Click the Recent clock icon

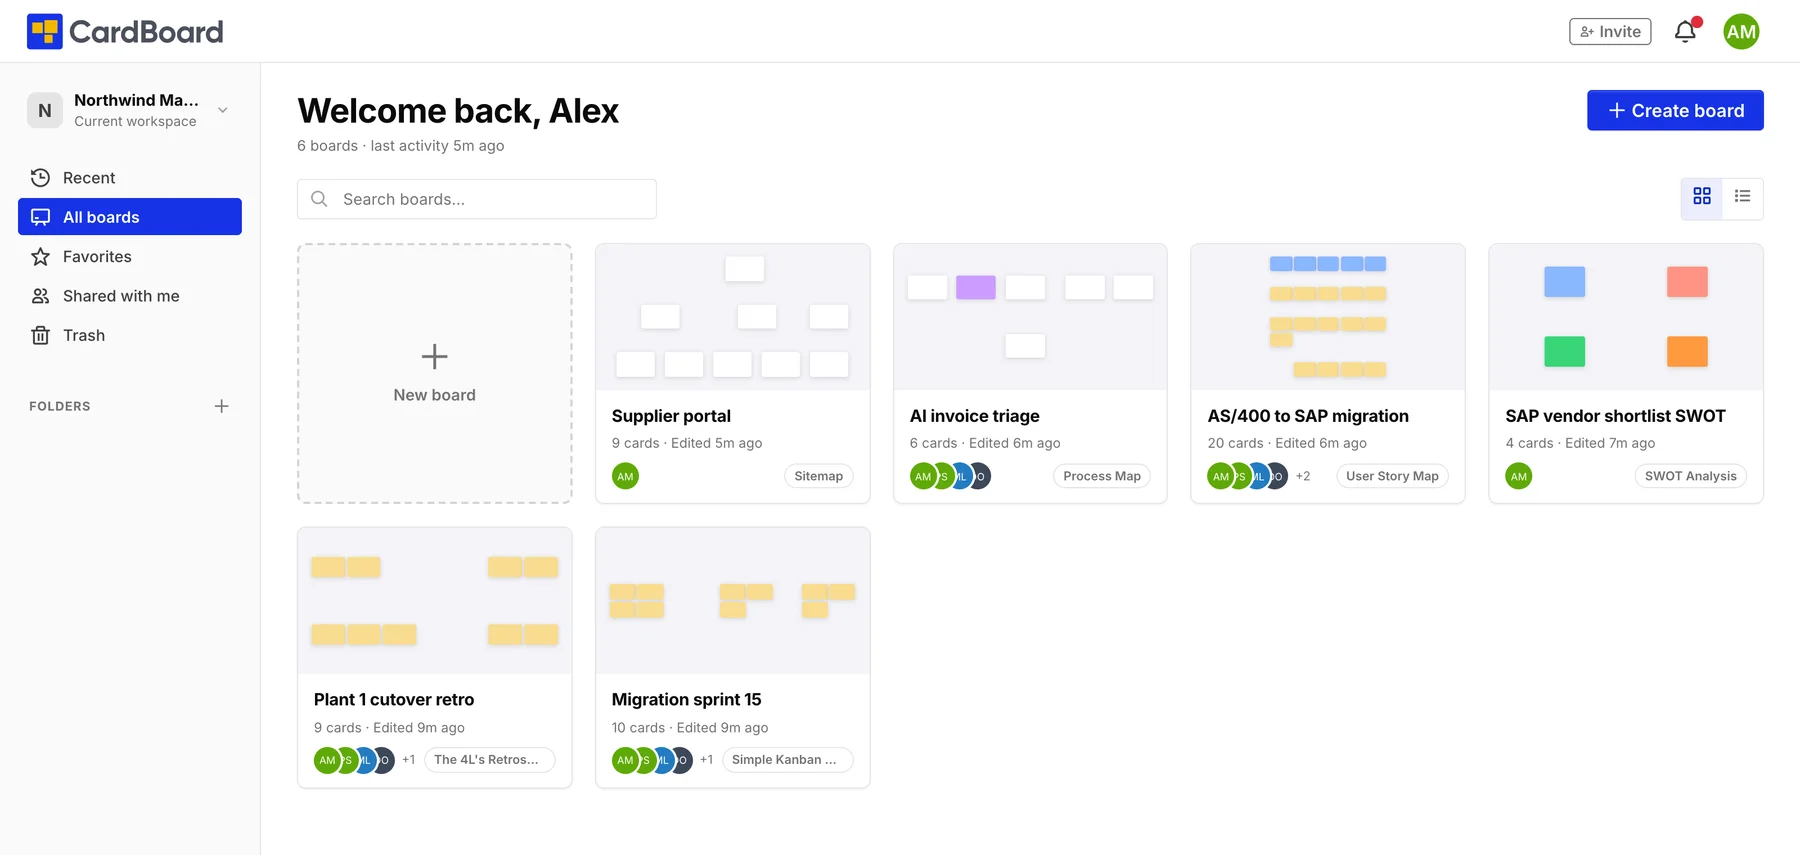(40, 178)
